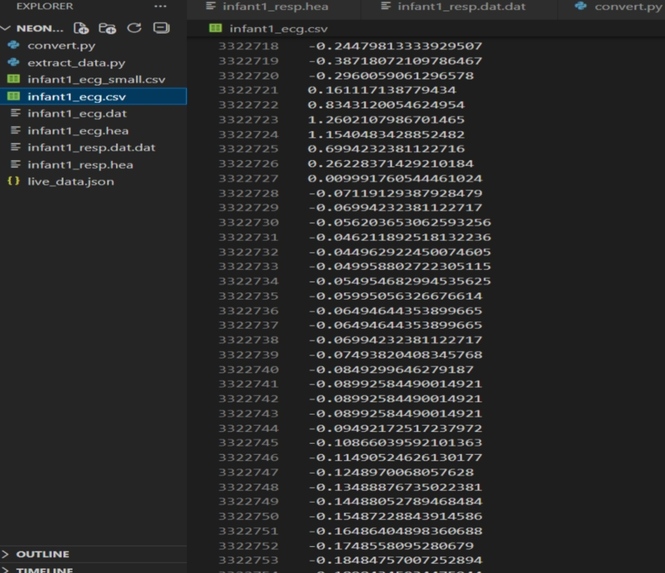Select infant1_ecg_small.csv file
Screen dimensions: 665x573
tap(96, 79)
